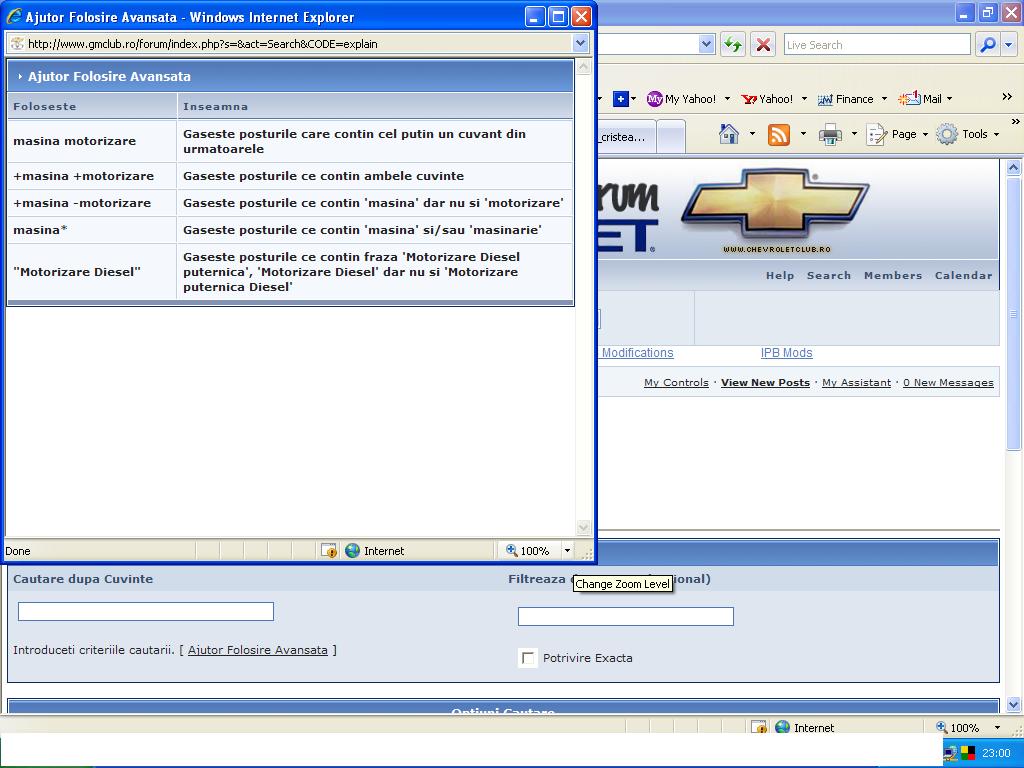Screen dimensions: 1024x768
Task: Click the View New Posts link
Action: pos(765,382)
